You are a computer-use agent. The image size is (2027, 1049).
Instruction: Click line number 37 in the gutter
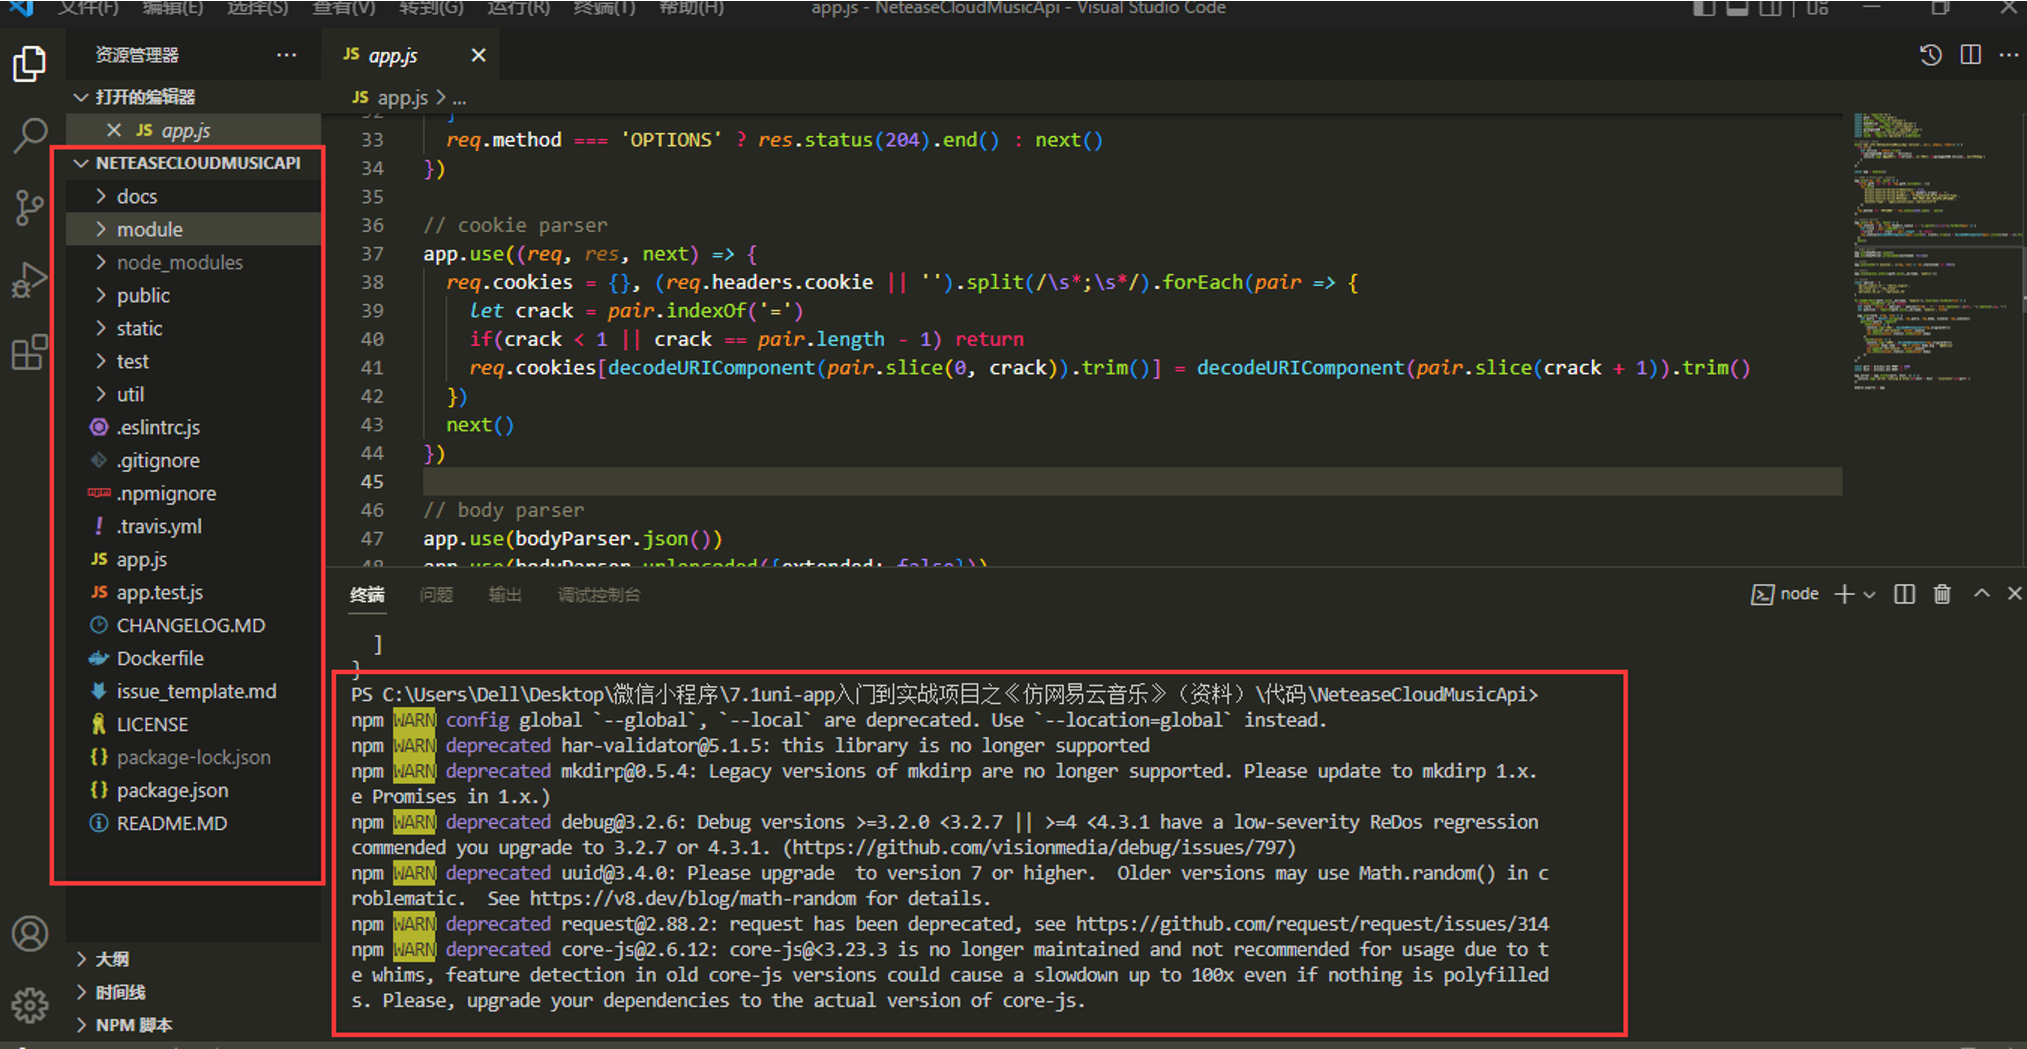pos(372,254)
